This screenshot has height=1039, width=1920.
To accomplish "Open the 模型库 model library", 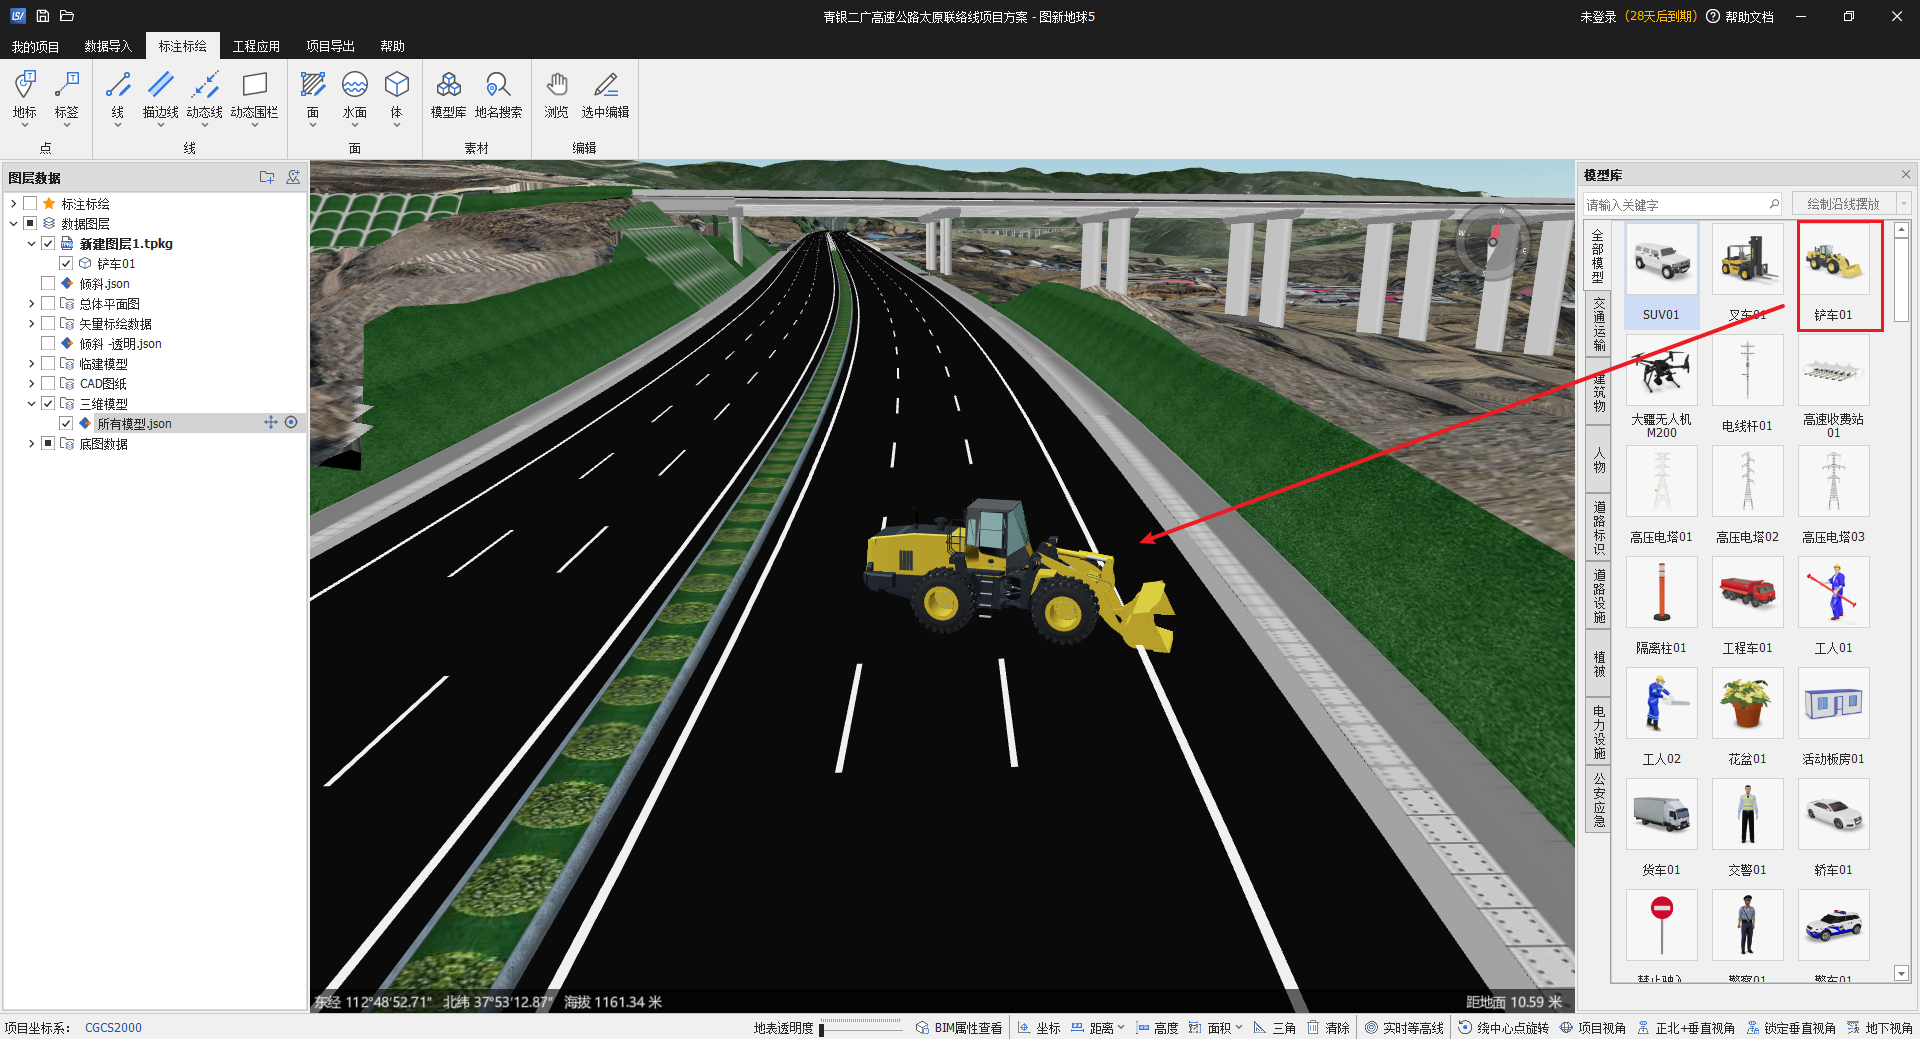I will click(448, 96).
